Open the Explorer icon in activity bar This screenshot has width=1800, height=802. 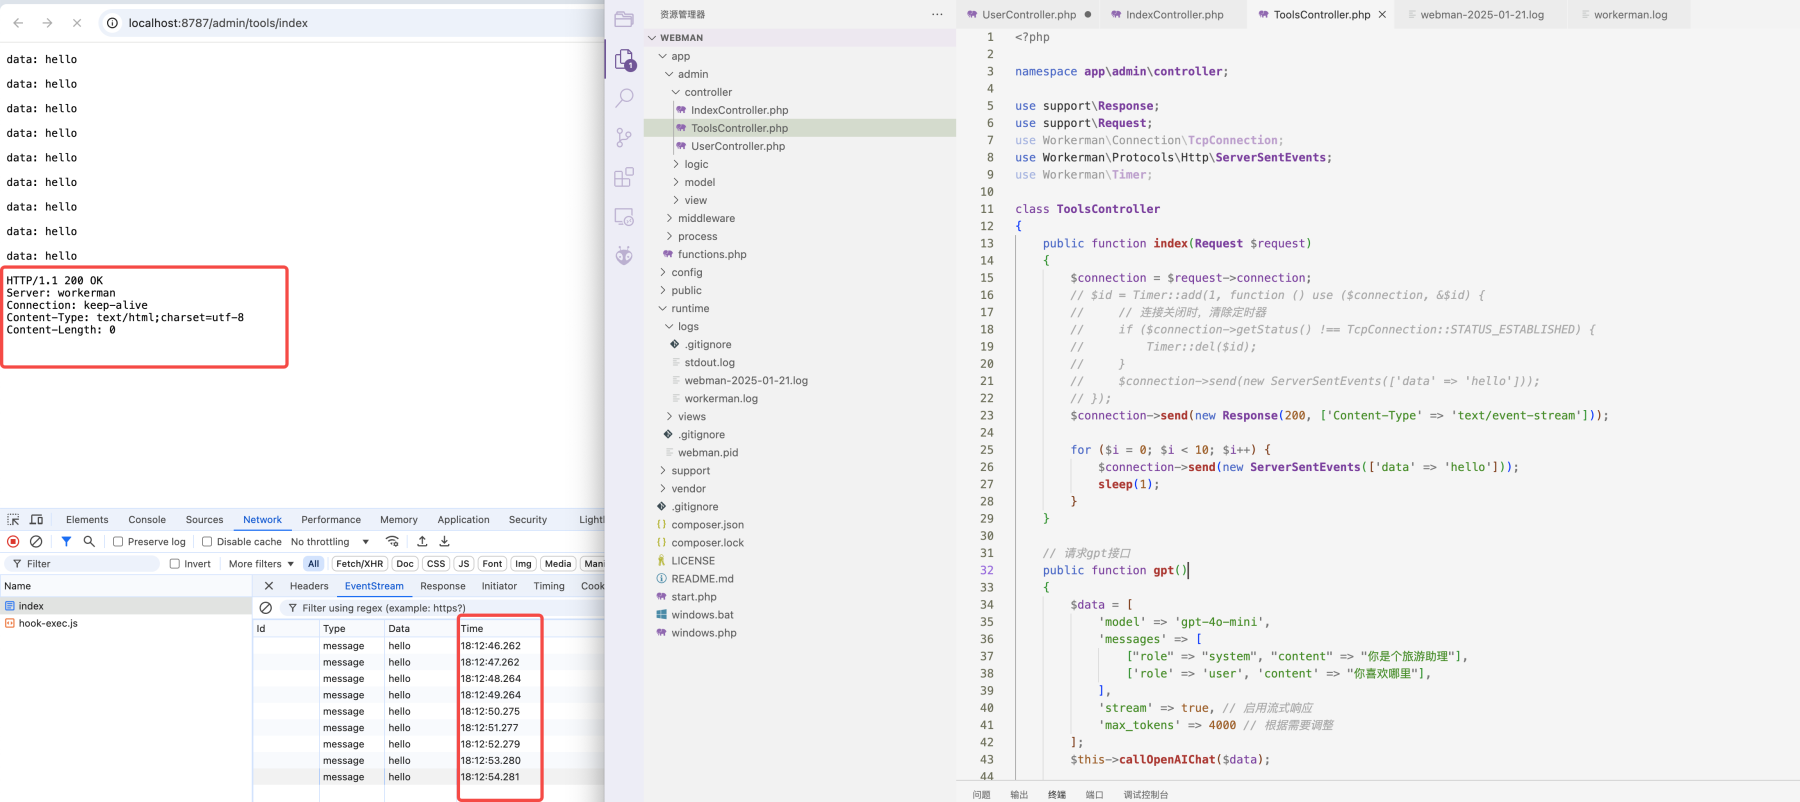[x=624, y=60]
